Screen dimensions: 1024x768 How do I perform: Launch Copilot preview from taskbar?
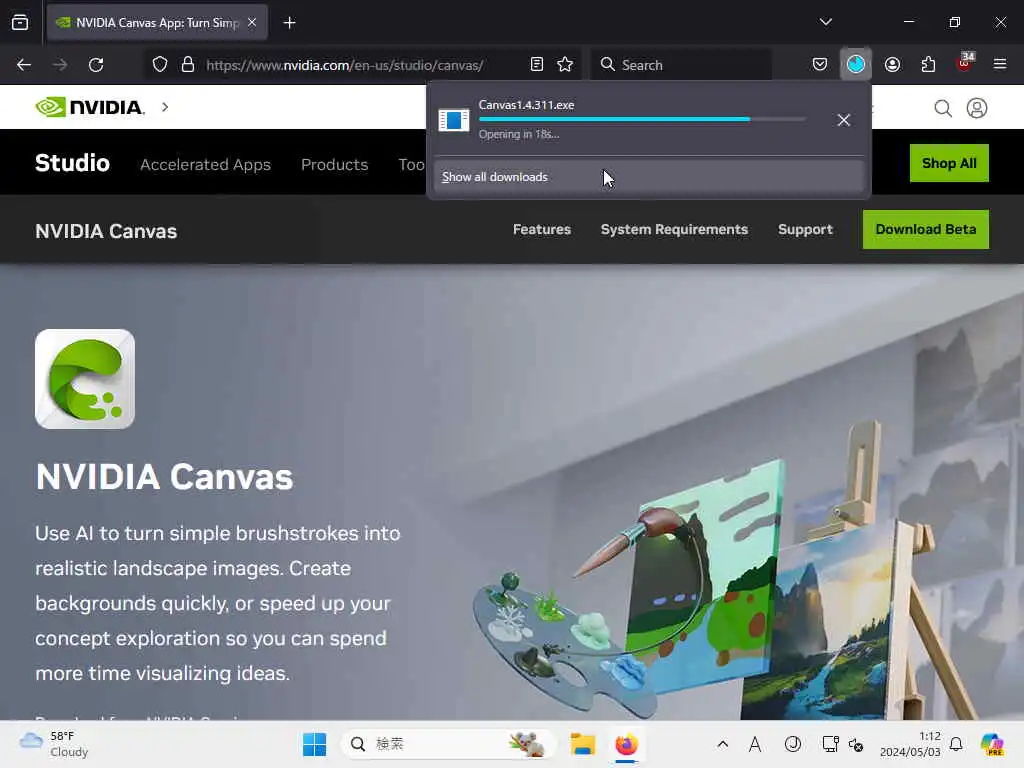pos(993,744)
